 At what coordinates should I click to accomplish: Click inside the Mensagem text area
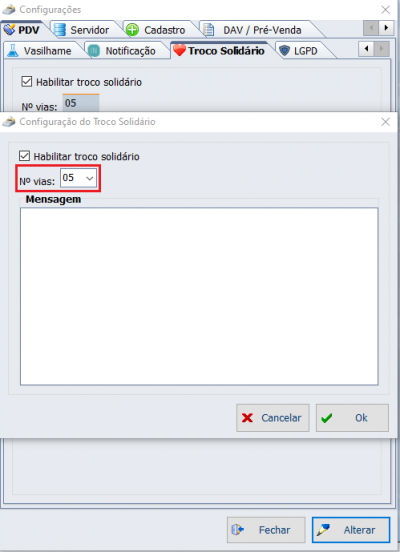[x=199, y=296]
